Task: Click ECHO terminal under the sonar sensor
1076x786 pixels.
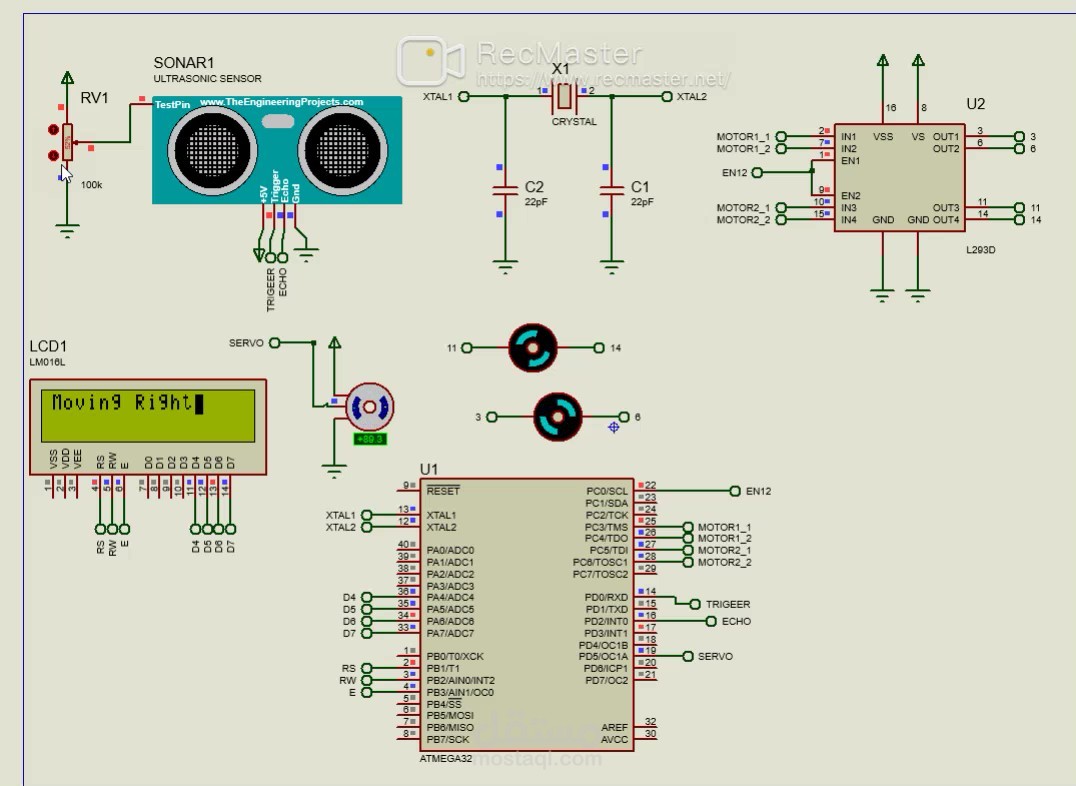Action: click(282, 258)
